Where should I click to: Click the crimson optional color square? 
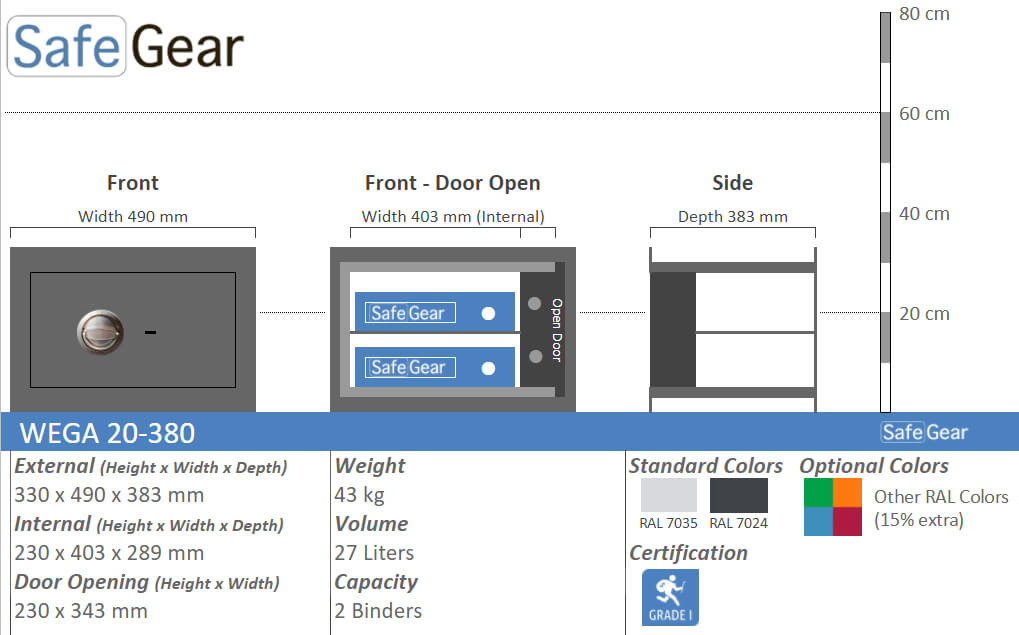[847, 521]
